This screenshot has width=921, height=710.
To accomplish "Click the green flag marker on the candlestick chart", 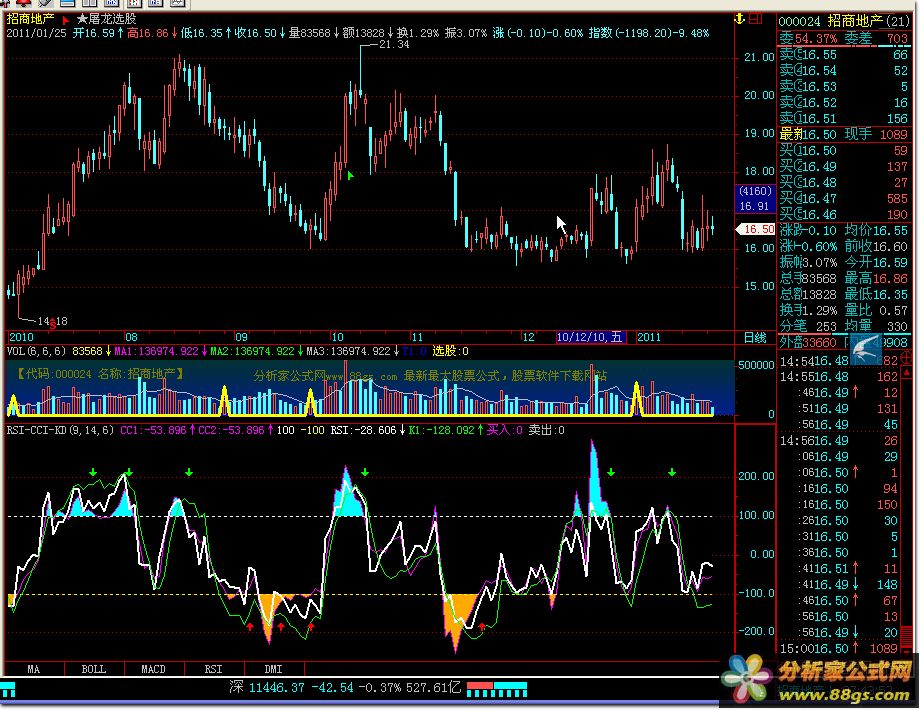I will click(x=351, y=175).
